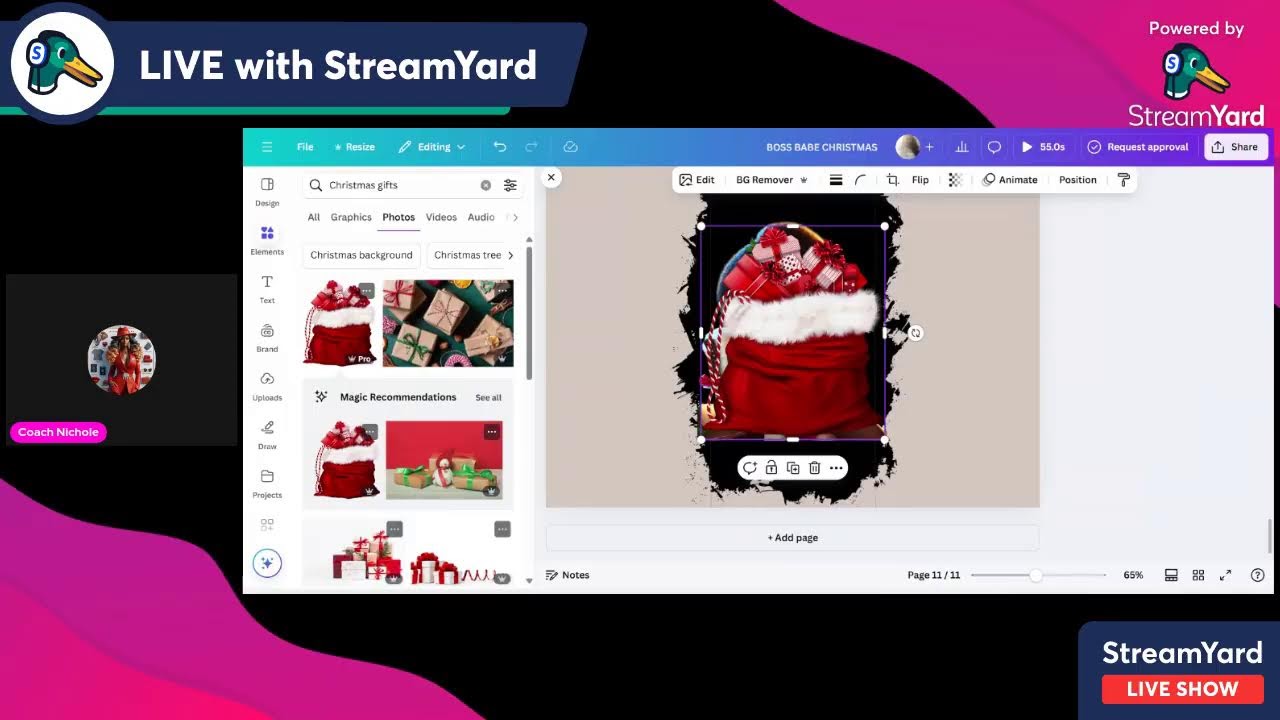Image resolution: width=1280 pixels, height=720 pixels.
Task: Open options for snowman gifts recommendation photo
Action: pyautogui.click(x=491, y=432)
